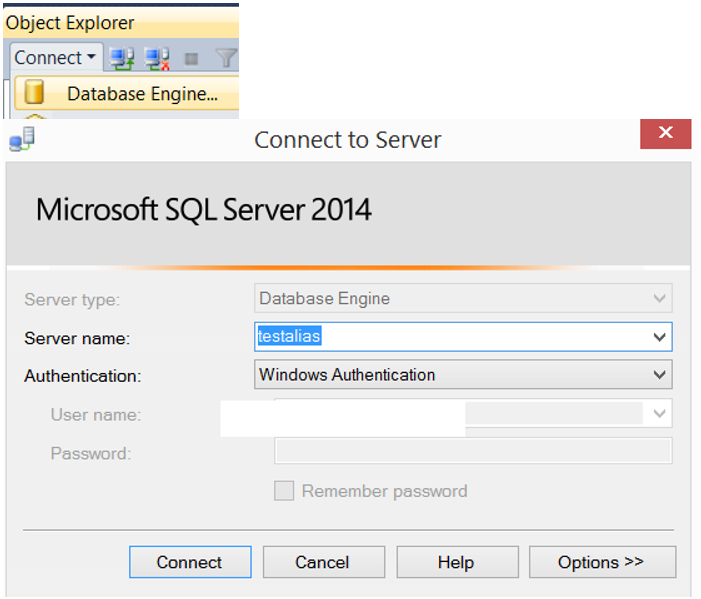Viewport: 701px width, 599px height.
Task: Click the Connect button in dialog
Action: point(190,562)
